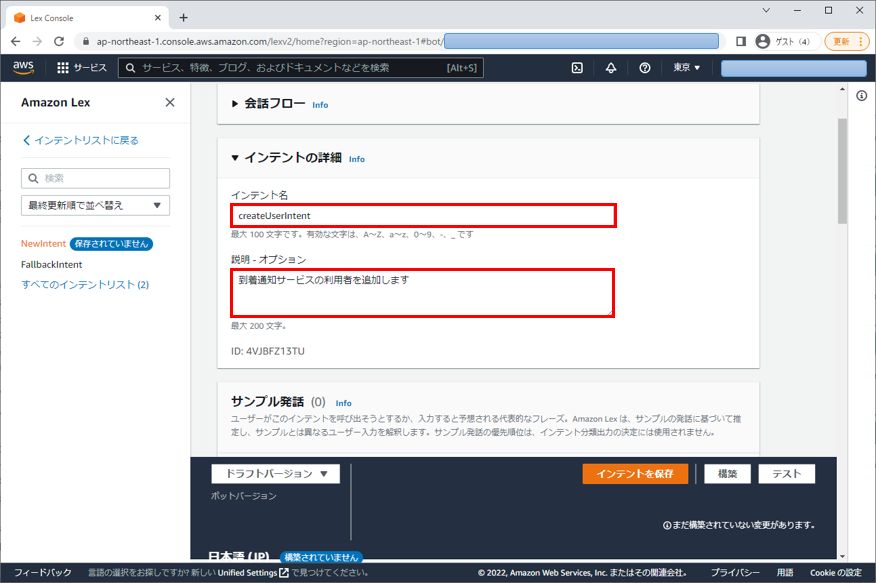The height and width of the screenshot is (583, 876).
Task: Click the テスト button
Action: (x=787, y=474)
